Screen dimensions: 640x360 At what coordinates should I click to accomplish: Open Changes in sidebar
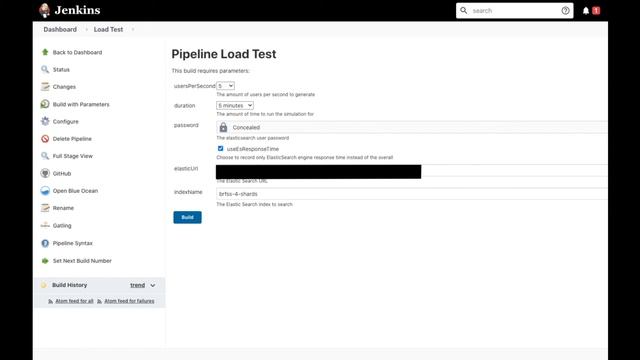coord(64,87)
